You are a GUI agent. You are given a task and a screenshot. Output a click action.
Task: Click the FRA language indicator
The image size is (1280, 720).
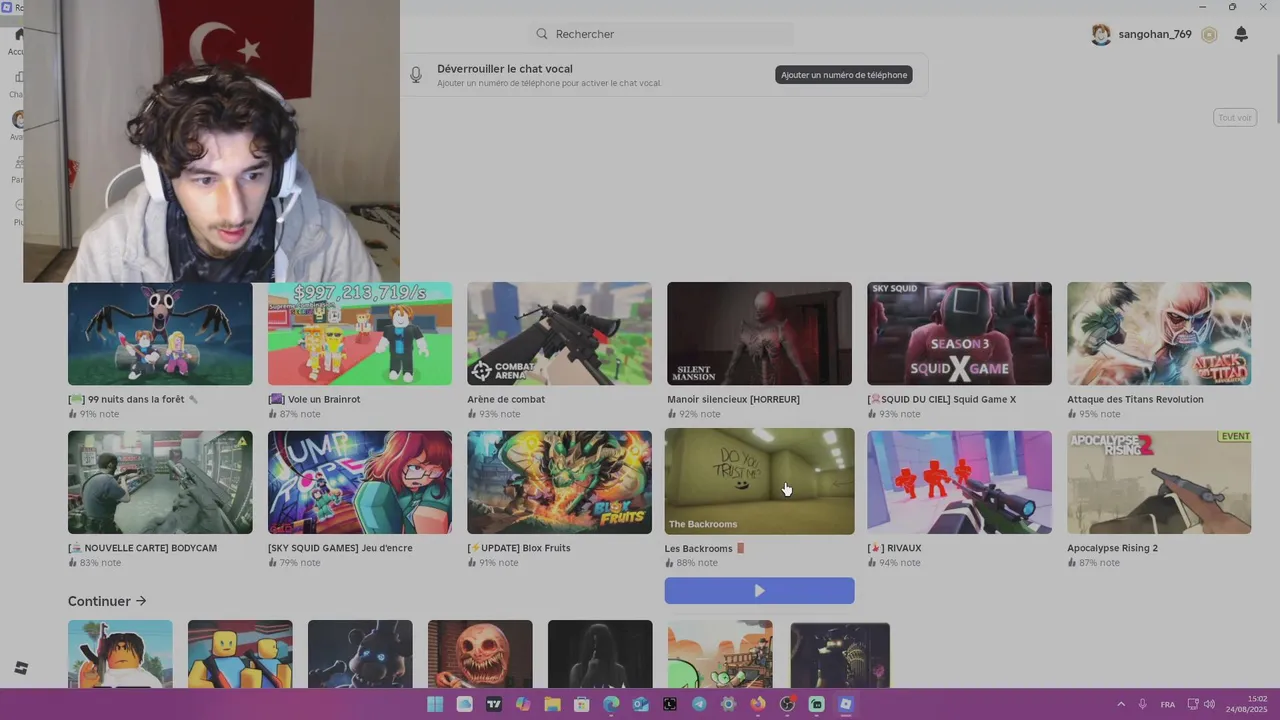point(1168,705)
